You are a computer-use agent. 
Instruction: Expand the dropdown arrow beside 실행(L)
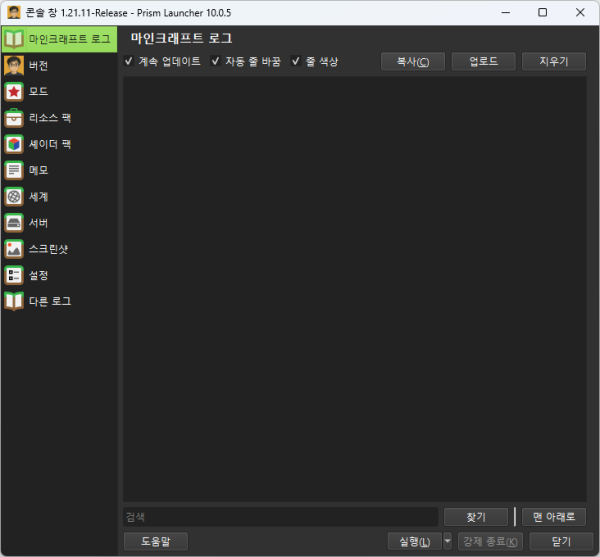pyautogui.click(x=447, y=541)
